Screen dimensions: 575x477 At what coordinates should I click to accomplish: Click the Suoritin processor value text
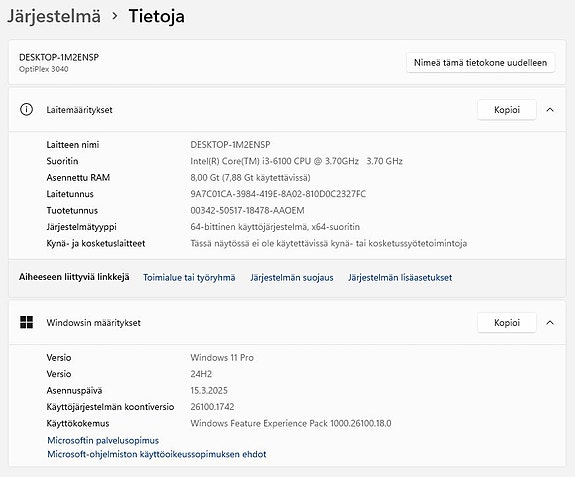pos(296,161)
